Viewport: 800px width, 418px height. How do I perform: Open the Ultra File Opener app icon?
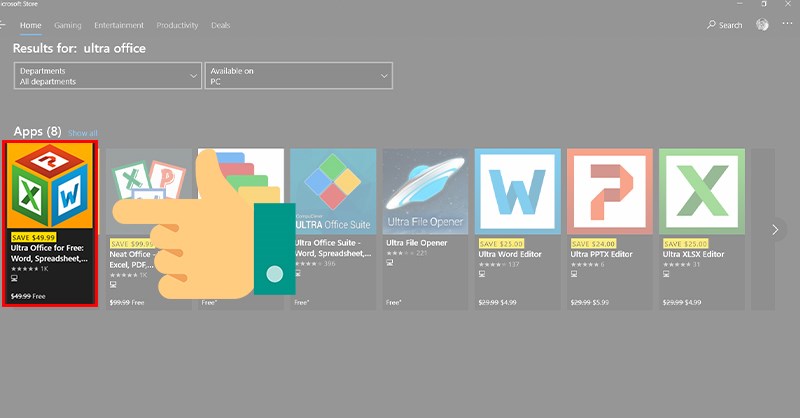pos(425,190)
